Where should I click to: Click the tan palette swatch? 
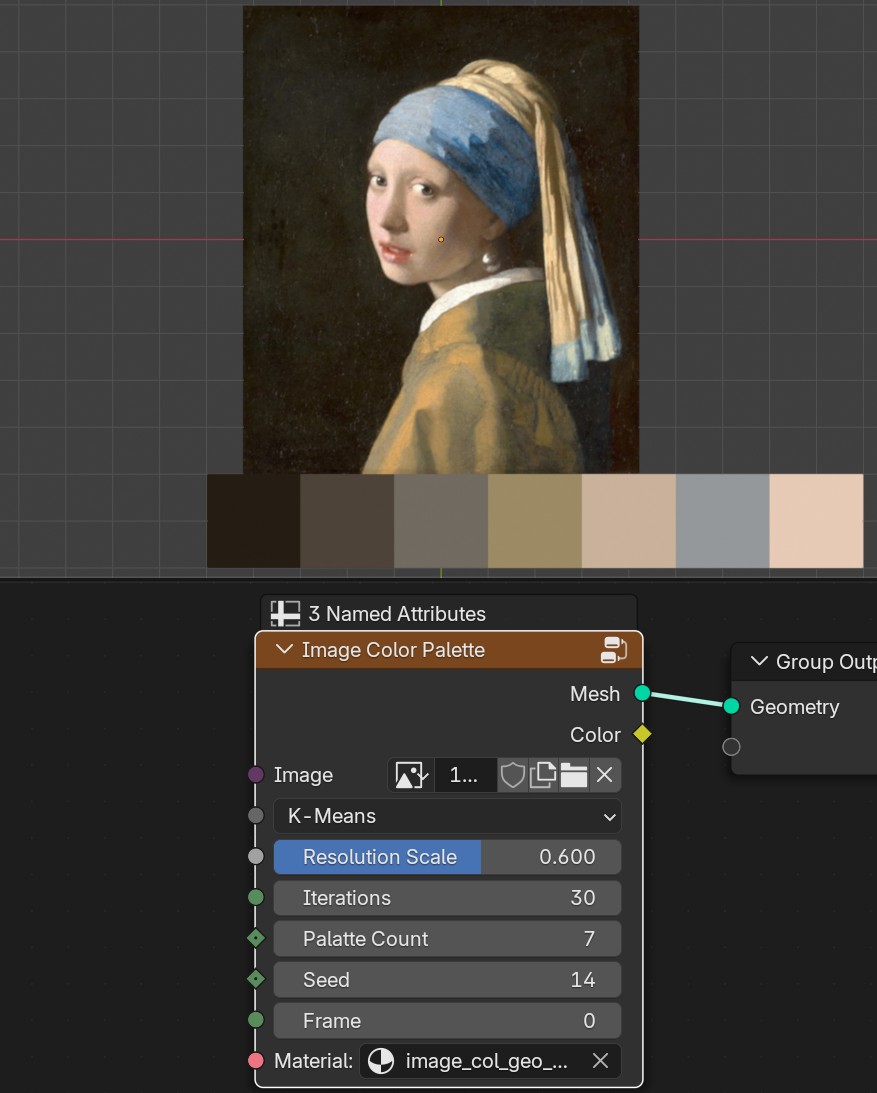click(x=535, y=521)
